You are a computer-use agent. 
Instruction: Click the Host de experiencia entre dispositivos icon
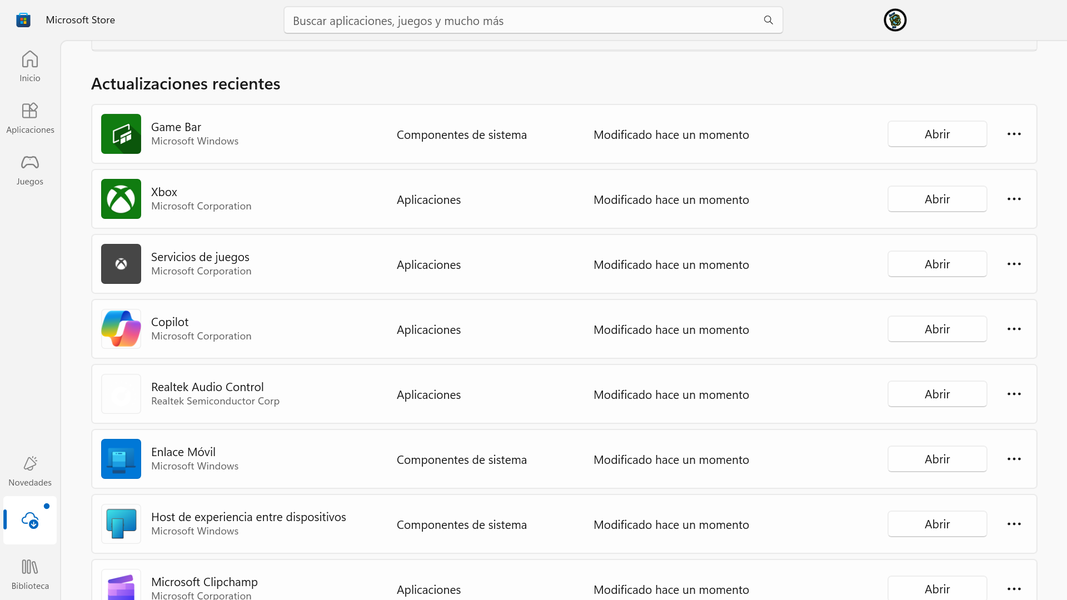[x=121, y=524]
